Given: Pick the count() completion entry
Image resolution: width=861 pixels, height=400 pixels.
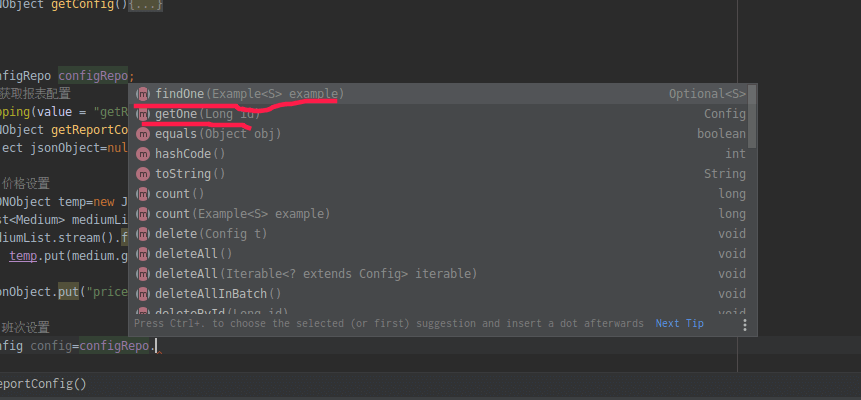Looking at the screenshot, I should tap(180, 194).
